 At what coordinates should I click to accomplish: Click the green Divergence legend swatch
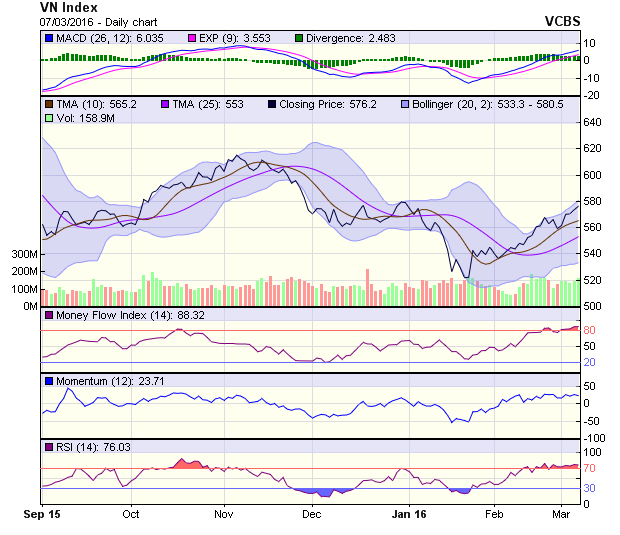click(x=299, y=38)
